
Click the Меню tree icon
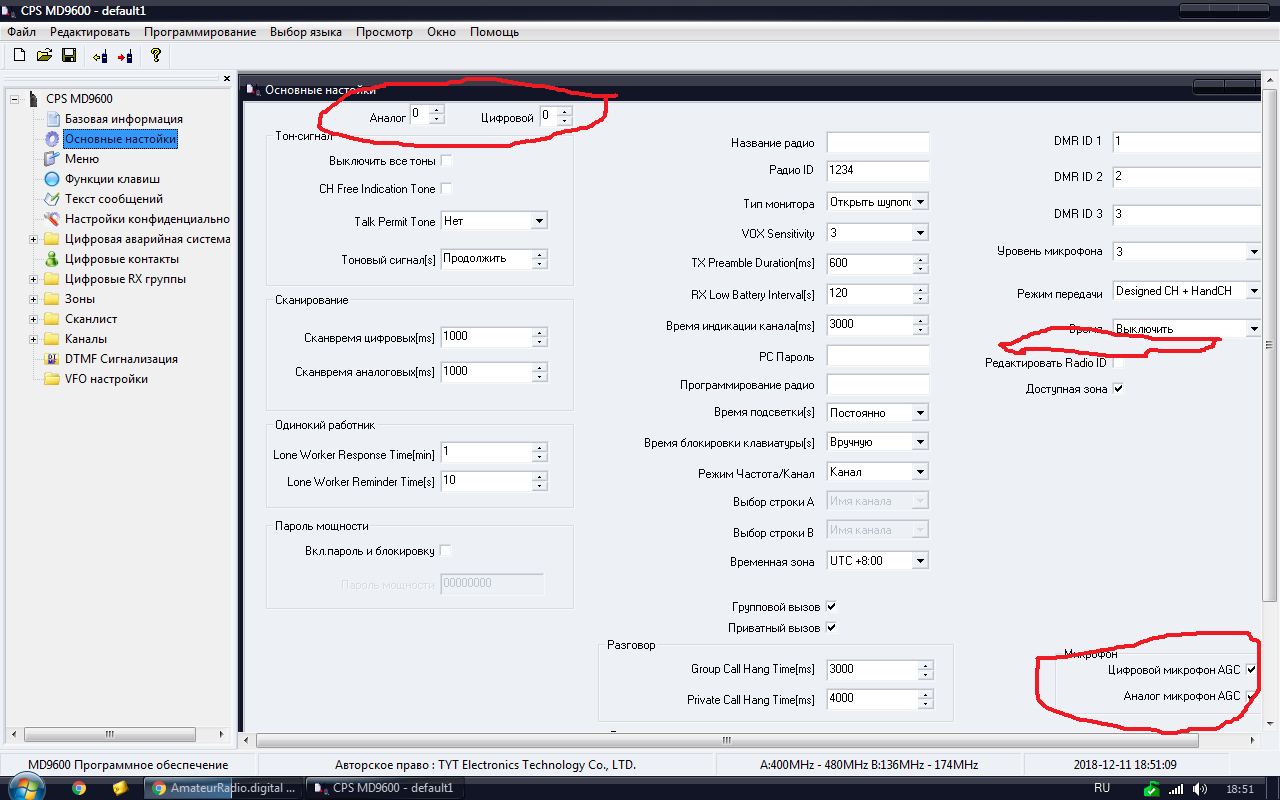53,159
